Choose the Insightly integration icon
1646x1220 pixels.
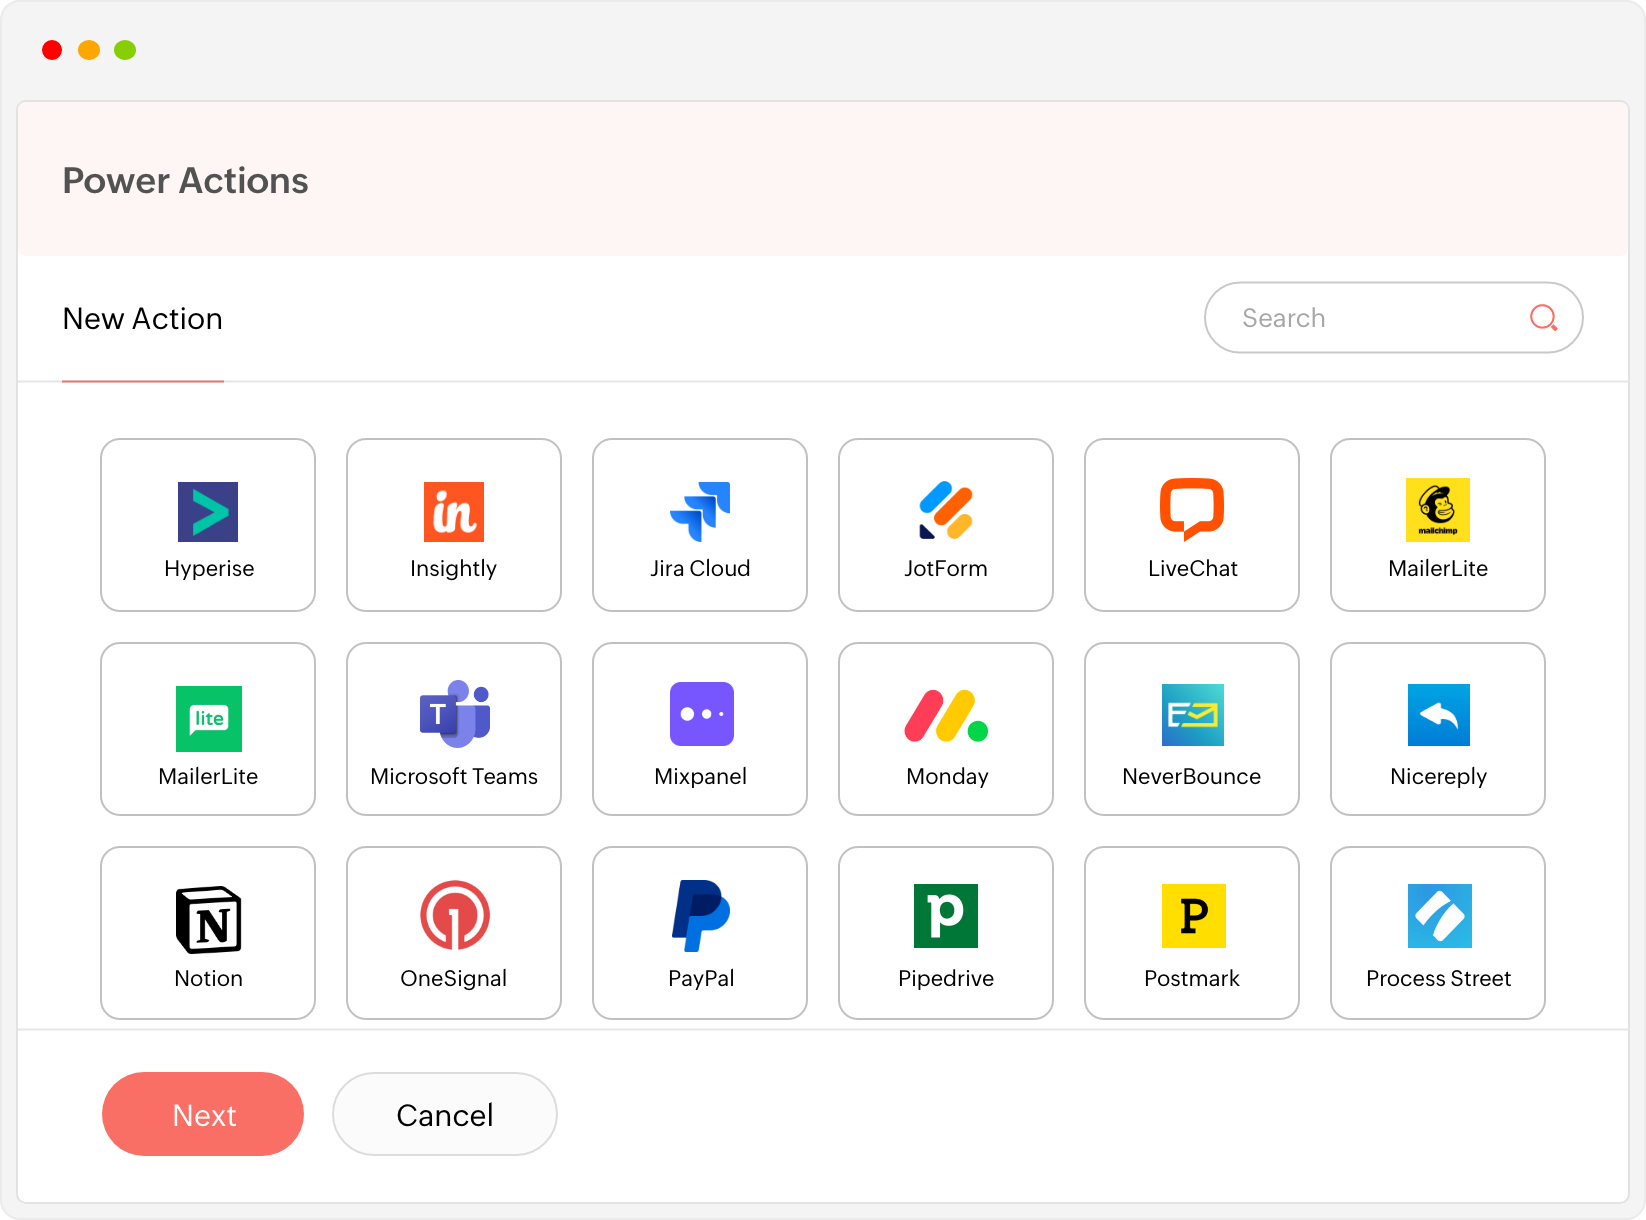[x=454, y=512]
